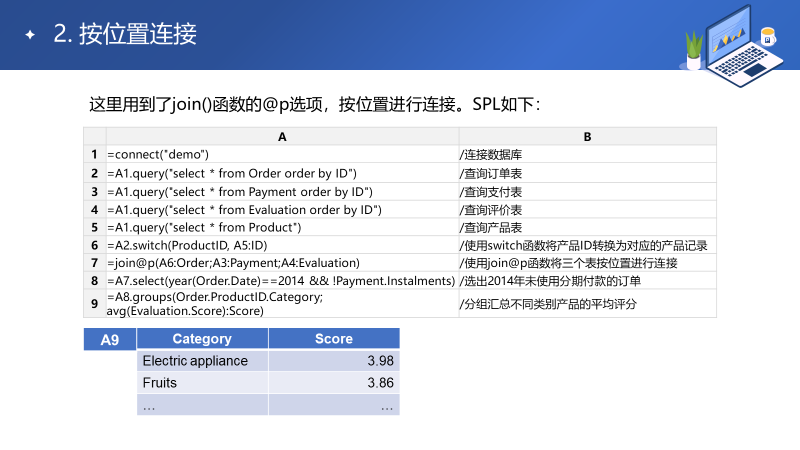Click the Score column header
This screenshot has width=800, height=450.
(x=334, y=339)
